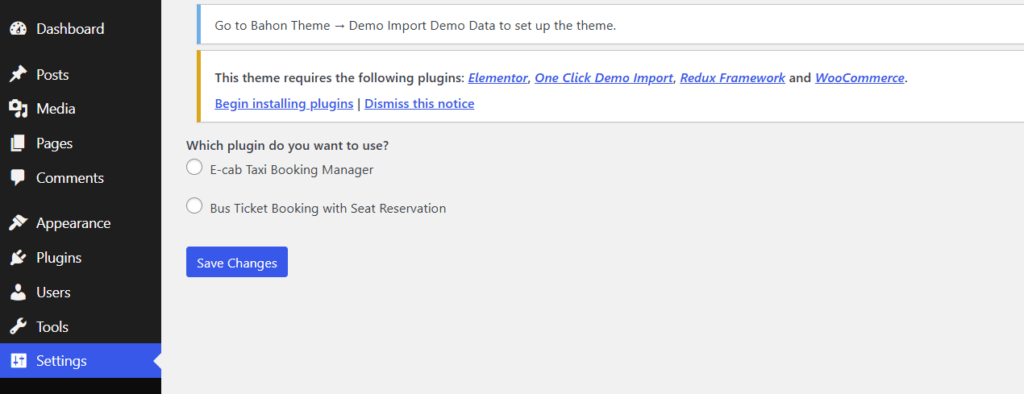1024x394 pixels.
Task: Open Comments menu item
Action: click(80, 178)
